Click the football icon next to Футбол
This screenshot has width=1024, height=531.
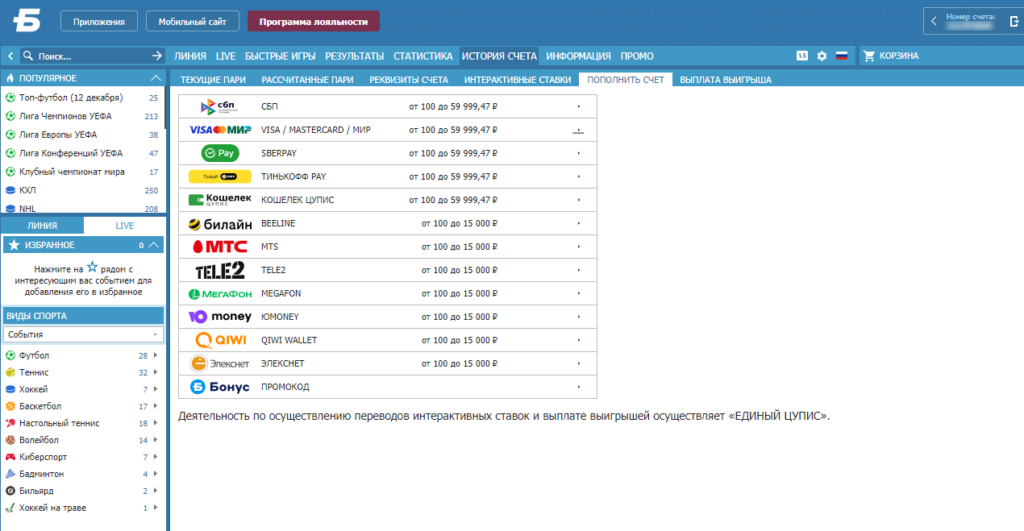pos(10,355)
